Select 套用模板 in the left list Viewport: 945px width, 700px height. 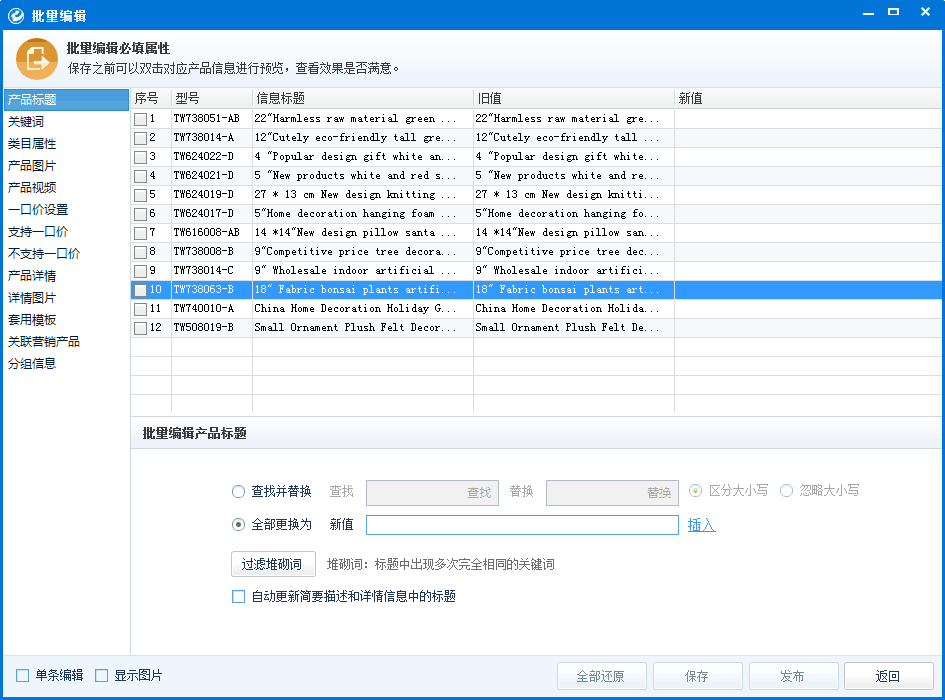point(32,320)
